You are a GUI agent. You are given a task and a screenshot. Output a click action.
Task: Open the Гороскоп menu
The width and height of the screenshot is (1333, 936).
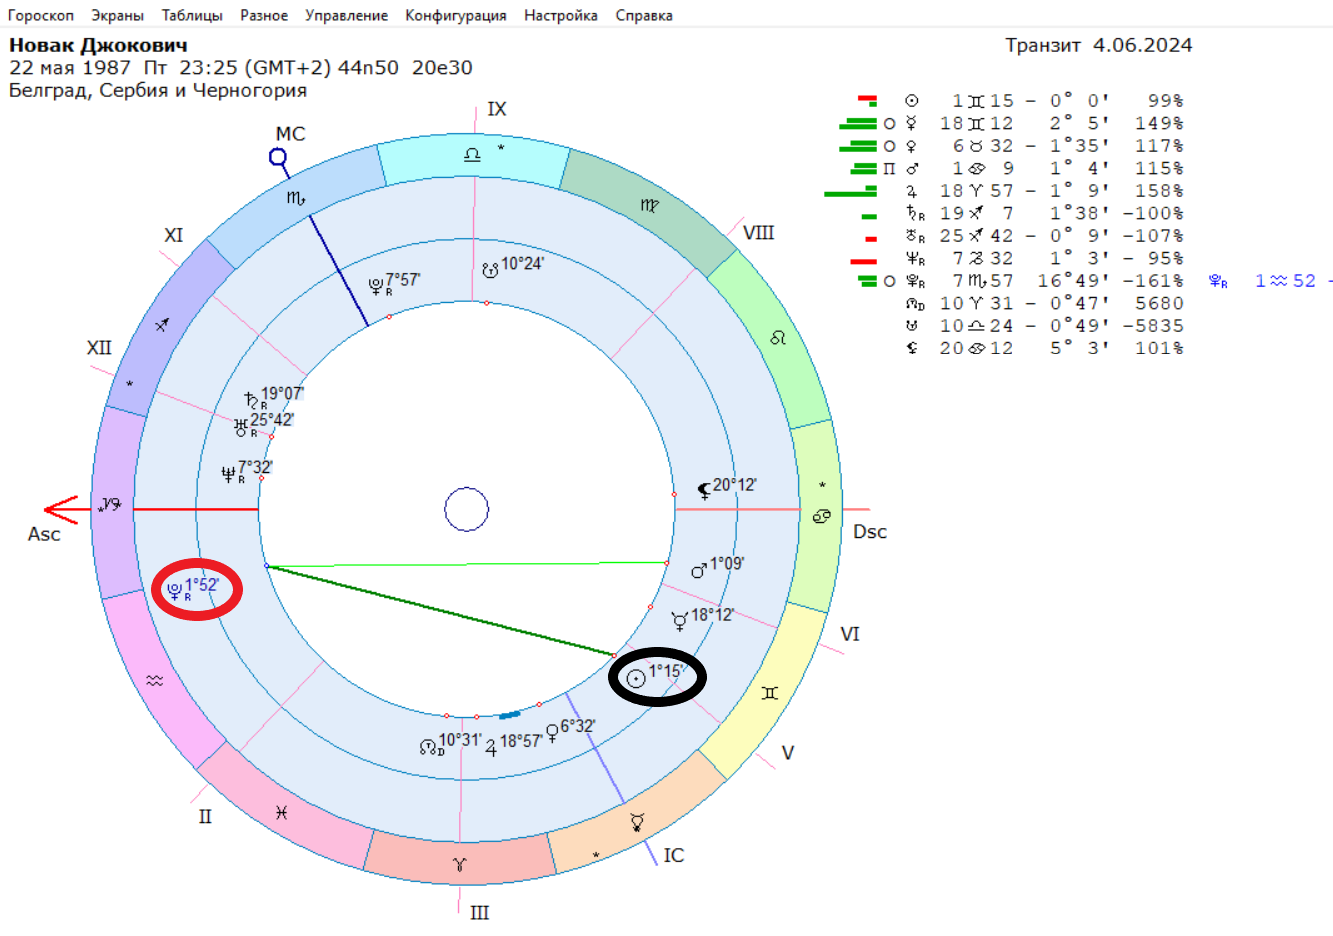41,15
